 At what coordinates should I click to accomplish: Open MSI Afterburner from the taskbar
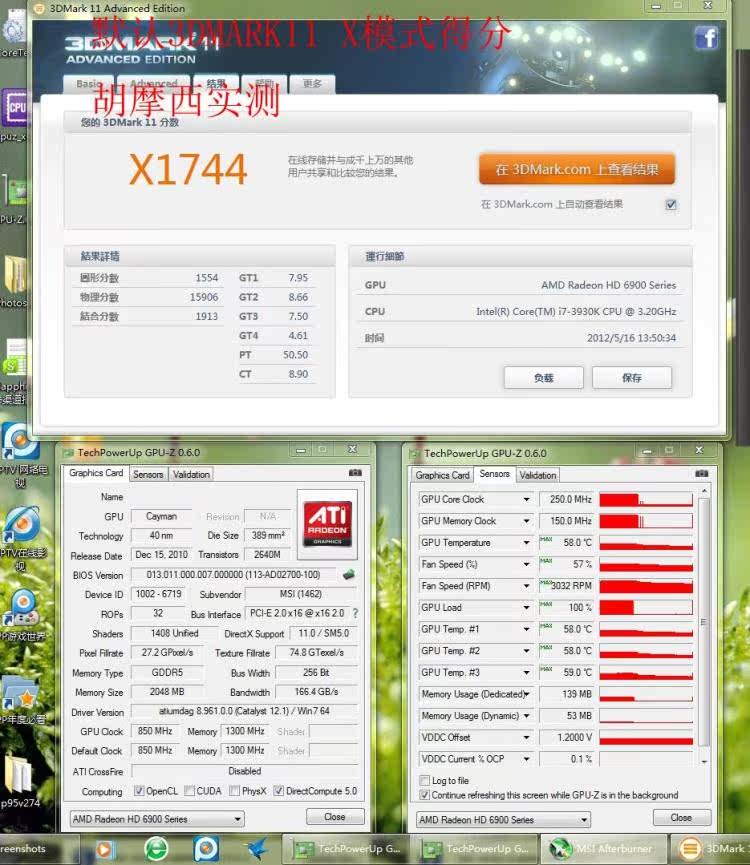click(601, 849)
